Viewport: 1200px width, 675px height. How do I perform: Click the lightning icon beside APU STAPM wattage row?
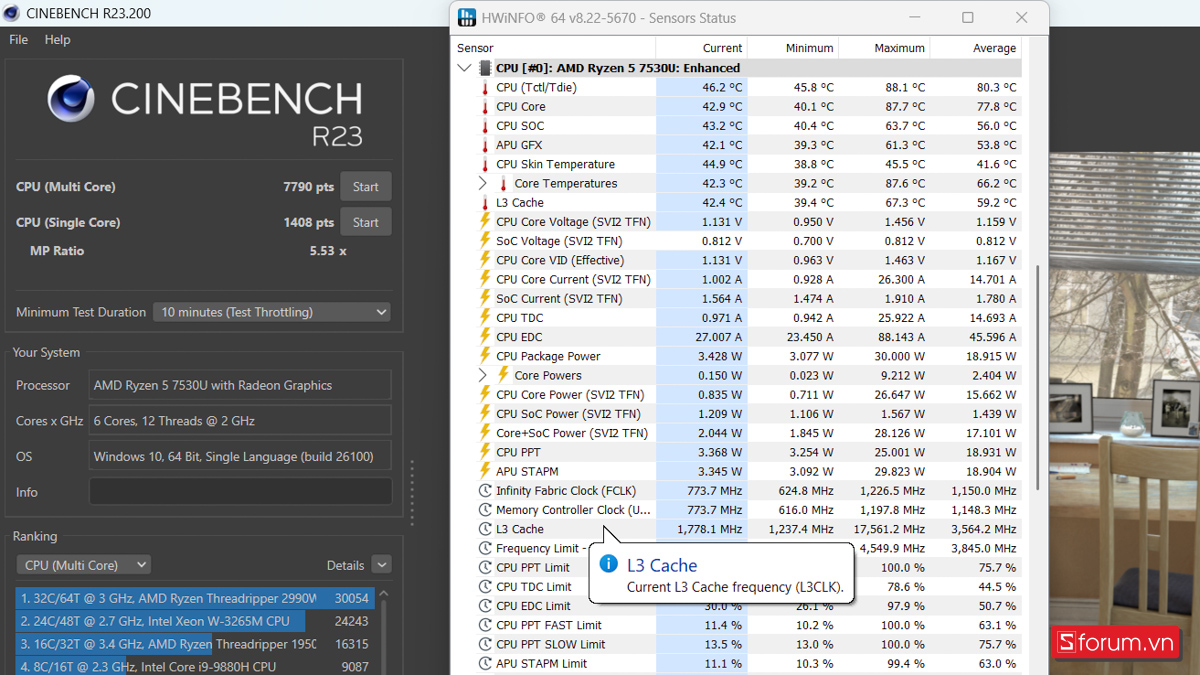pyautogui.click(x=485, y=471)
